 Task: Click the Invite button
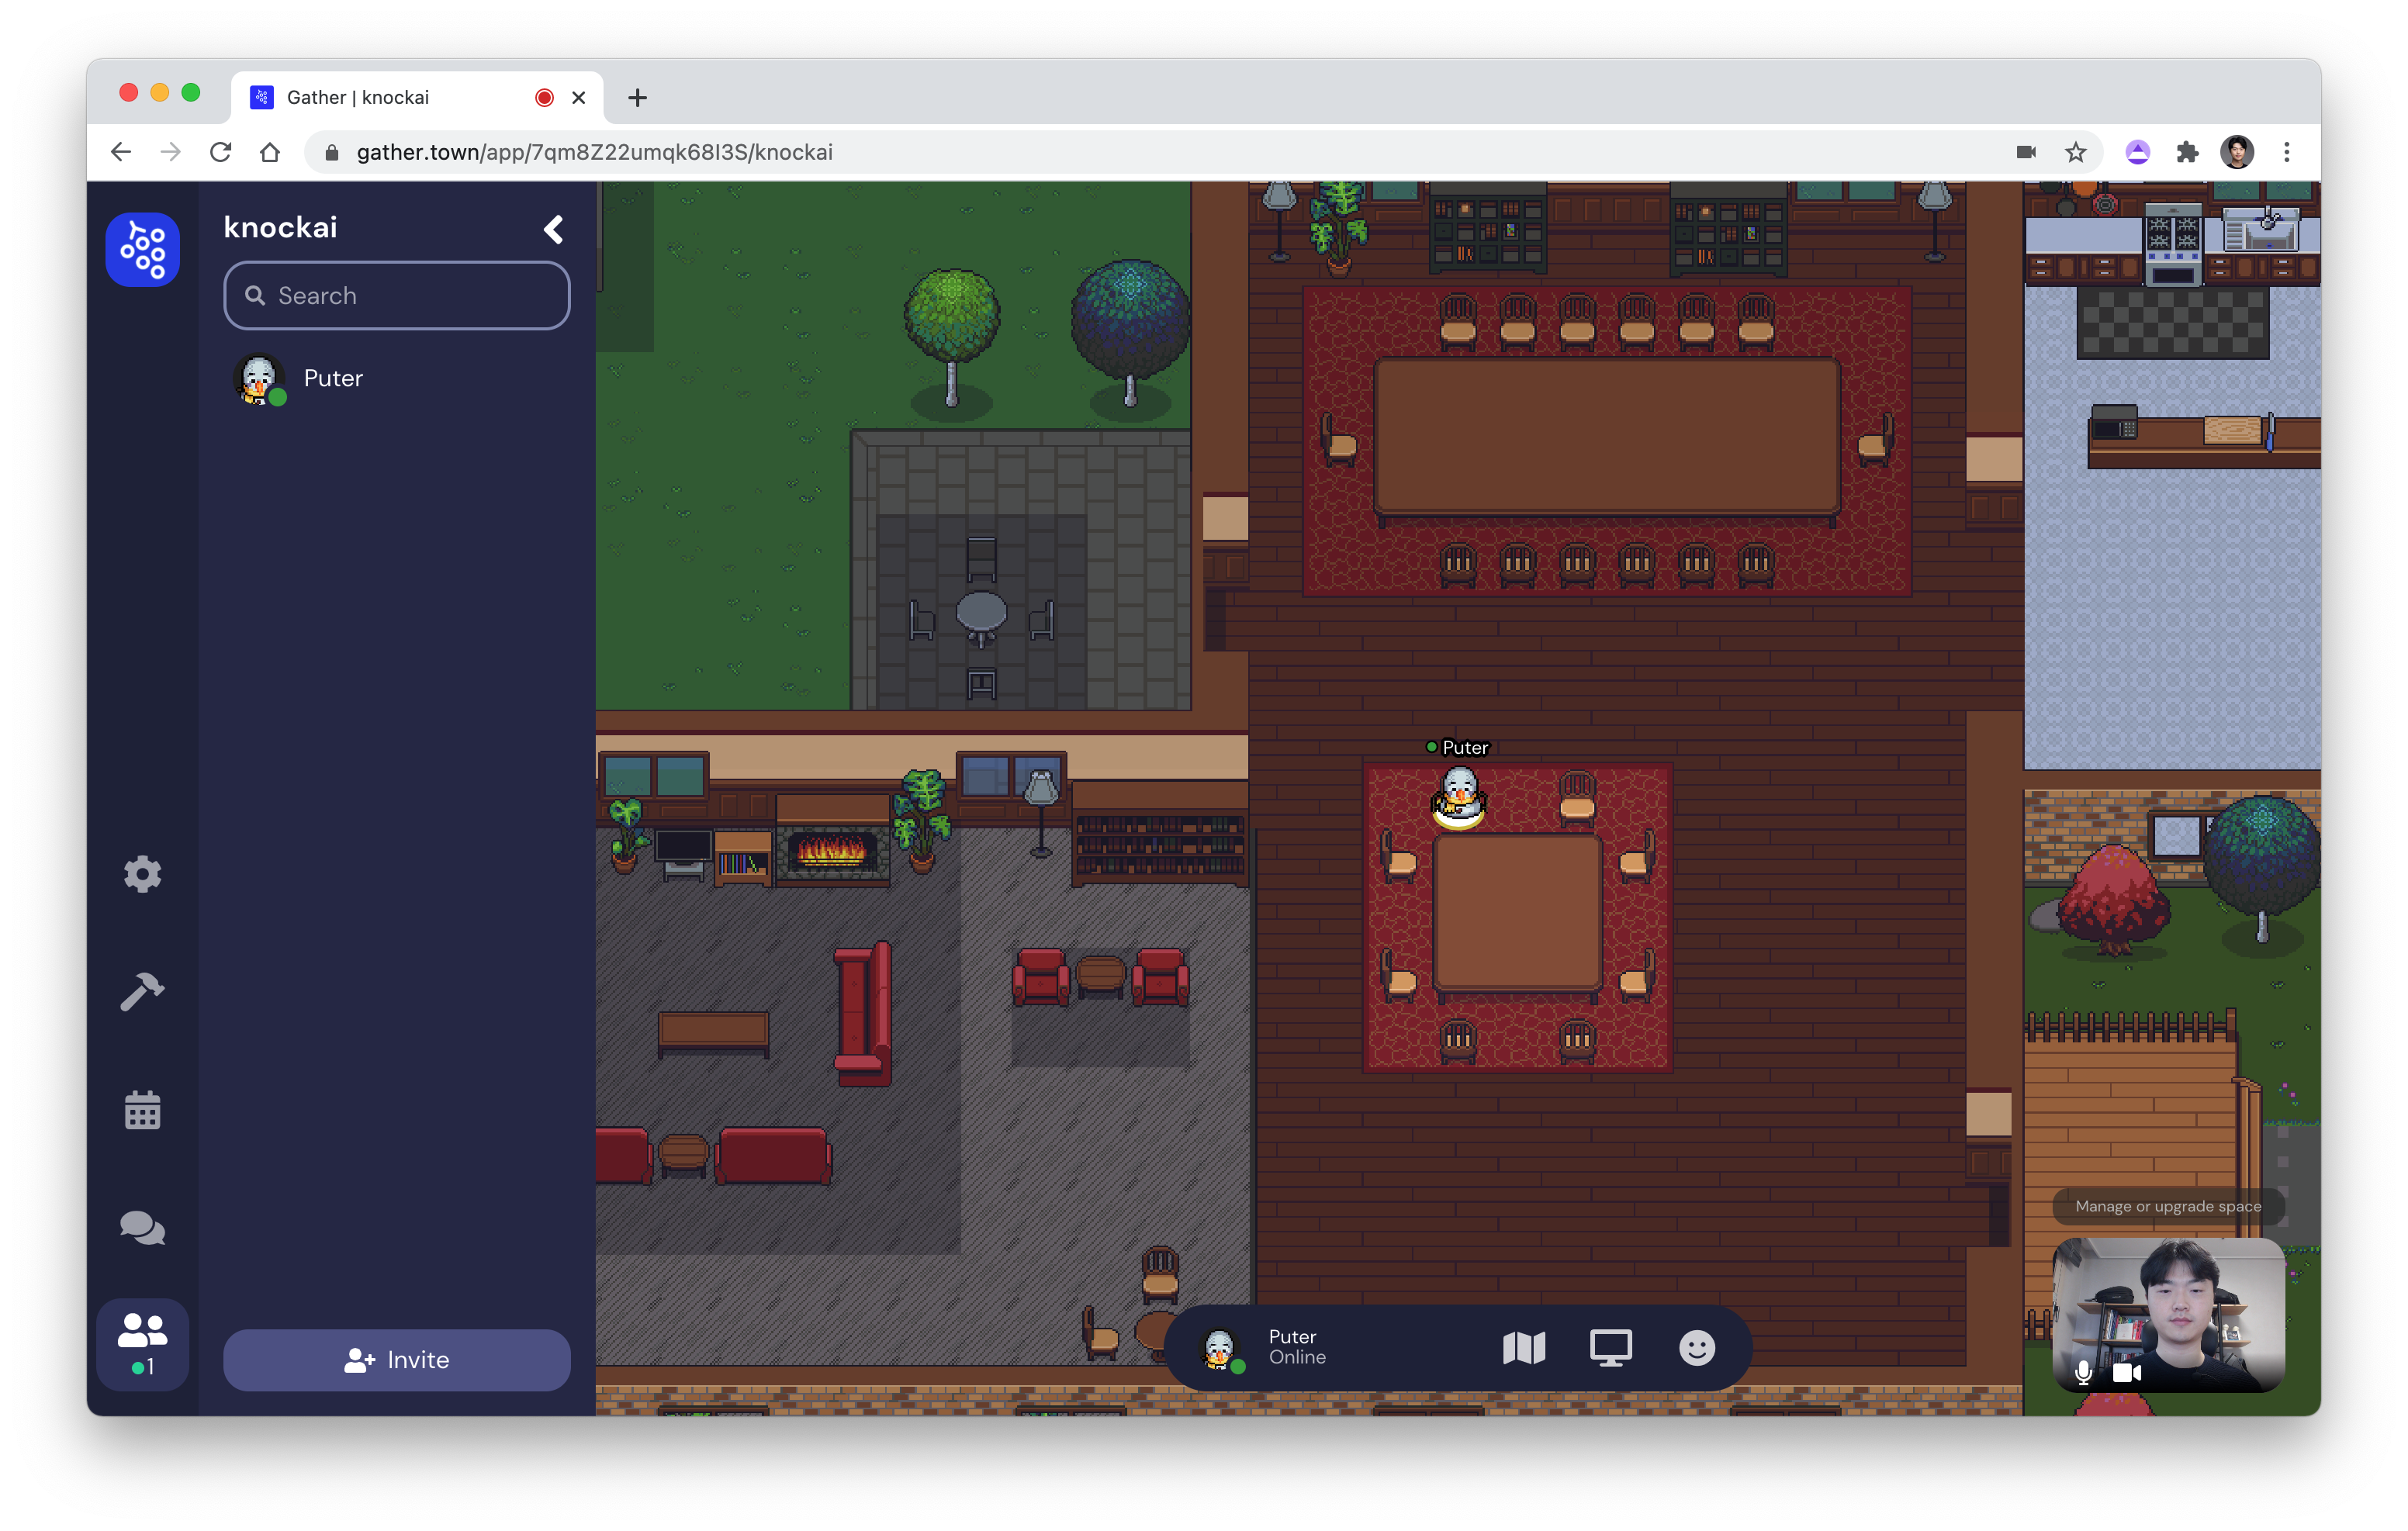coord(397,1360)
